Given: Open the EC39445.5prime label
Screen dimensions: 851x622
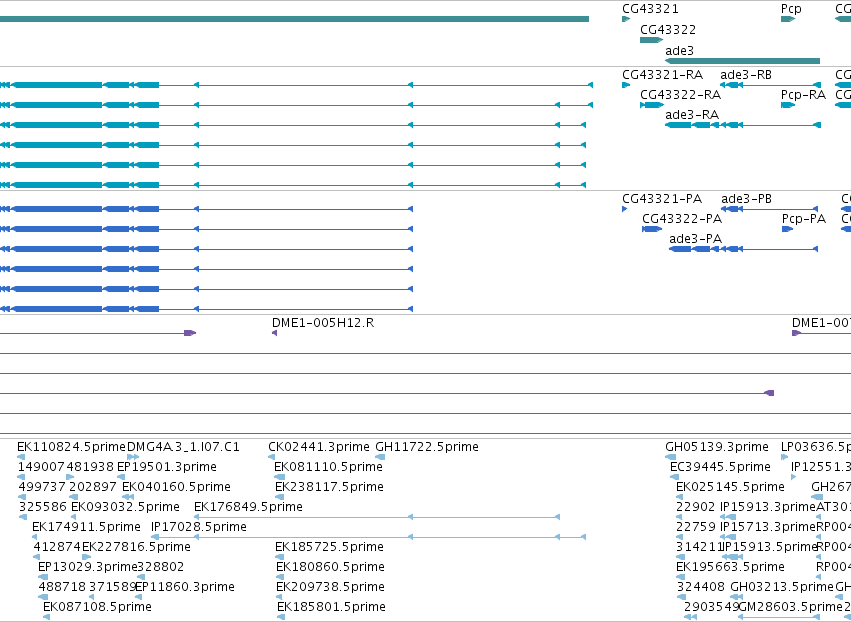Looking at the screenshot, I should pyautogui.click(x=720, y=467).
